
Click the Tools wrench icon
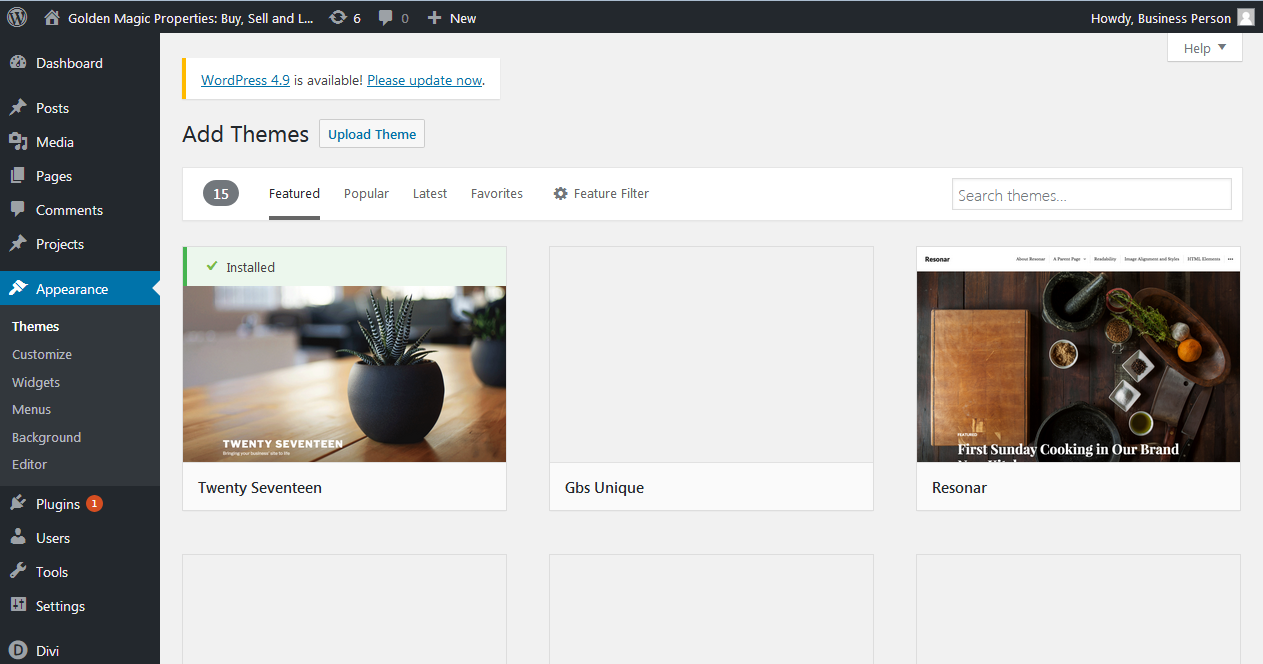[18, 572]
